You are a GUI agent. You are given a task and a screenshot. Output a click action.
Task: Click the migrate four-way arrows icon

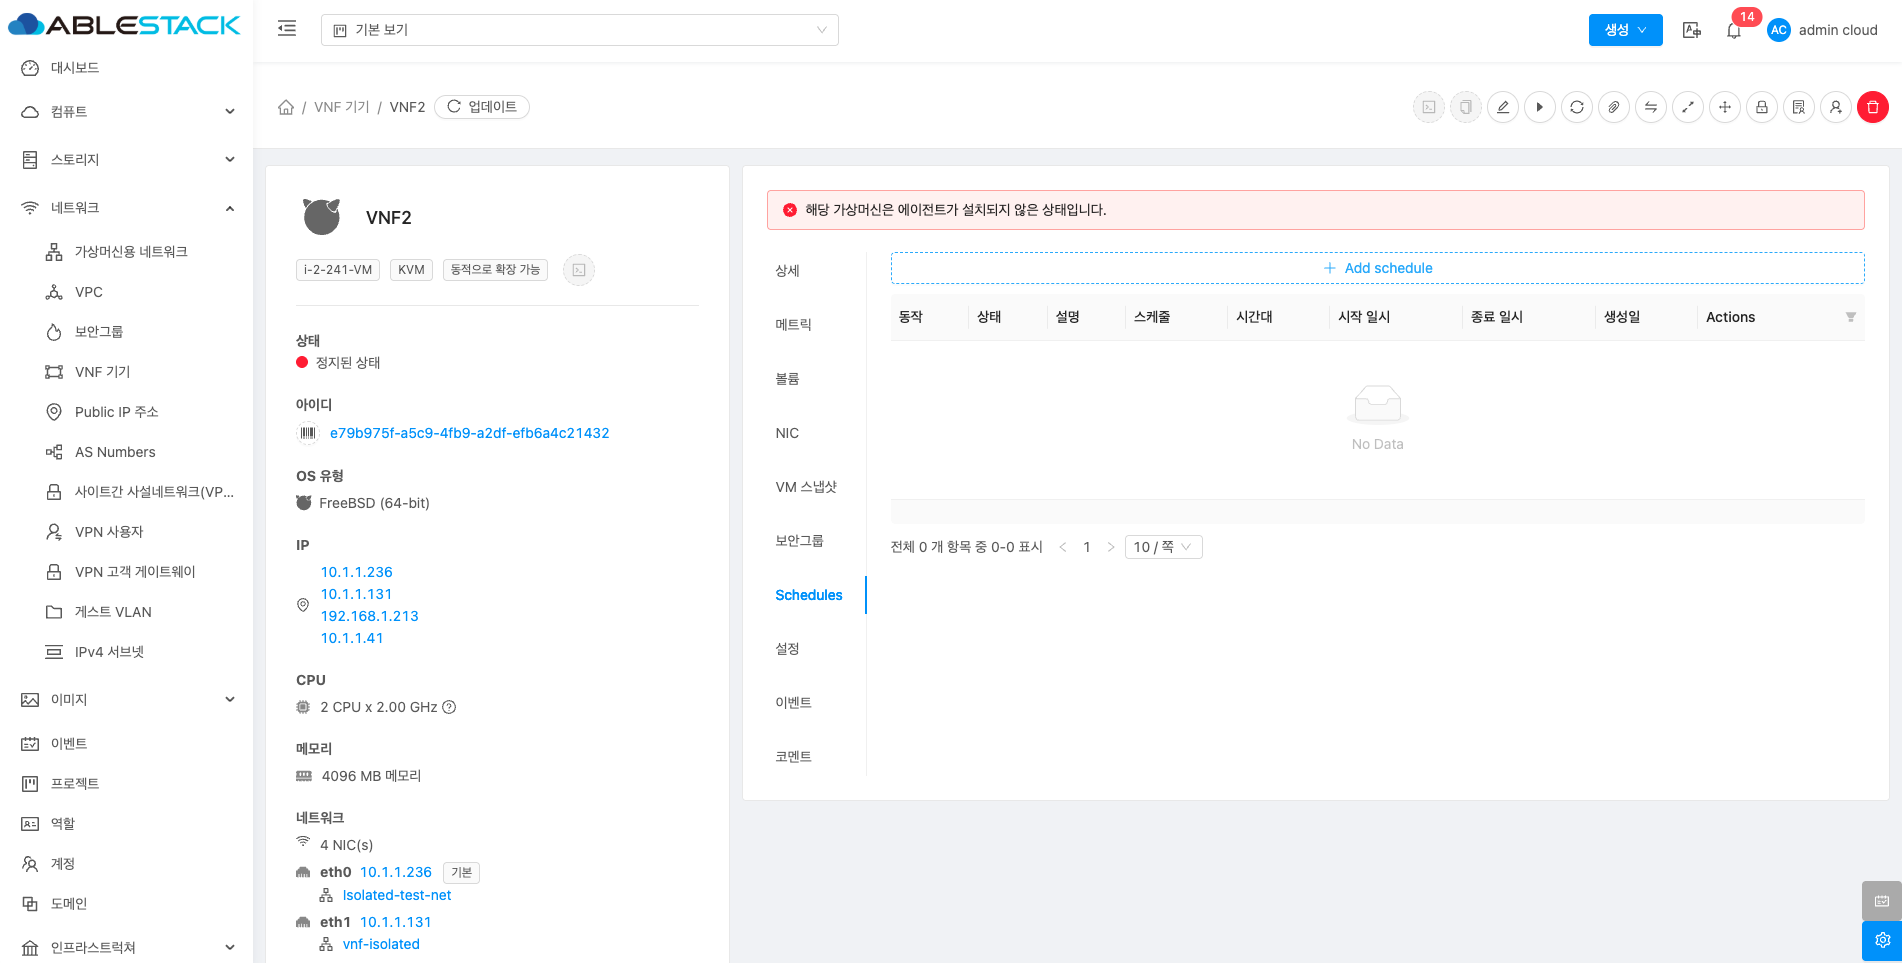[x=1724, y=107]
